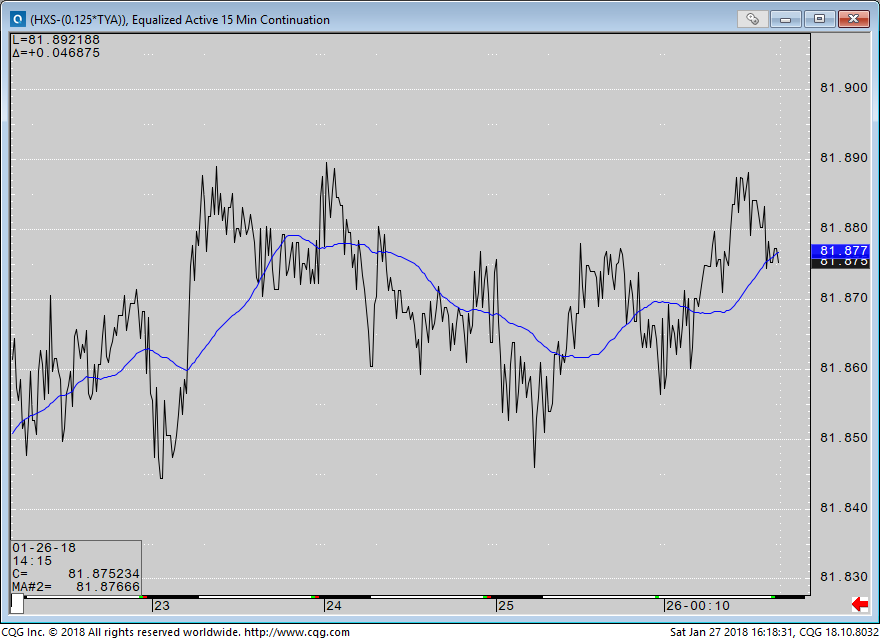Click the L=81.892188 value label
This screenshot has width=880, height=640.
click(x=56, y=40)
